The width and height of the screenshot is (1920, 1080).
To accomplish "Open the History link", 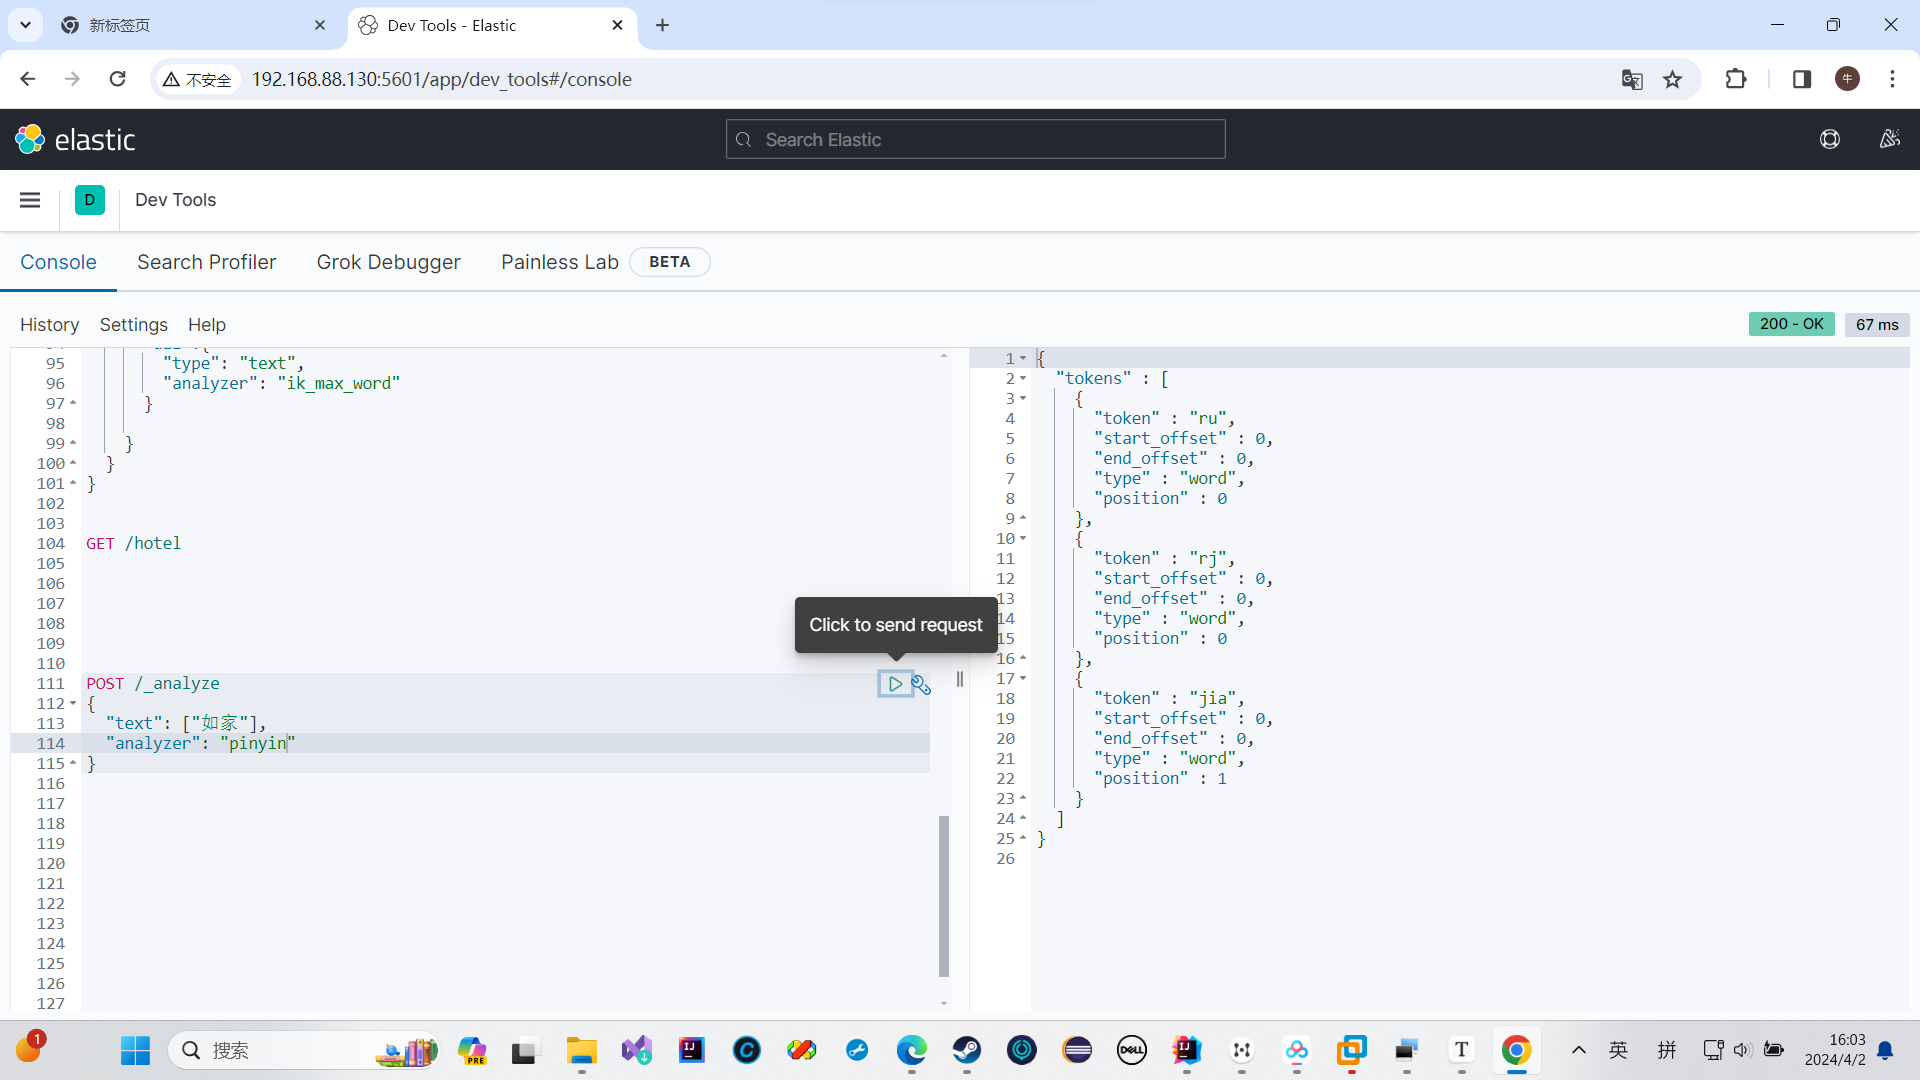I will pyautogui.click(x=49, y=325).
